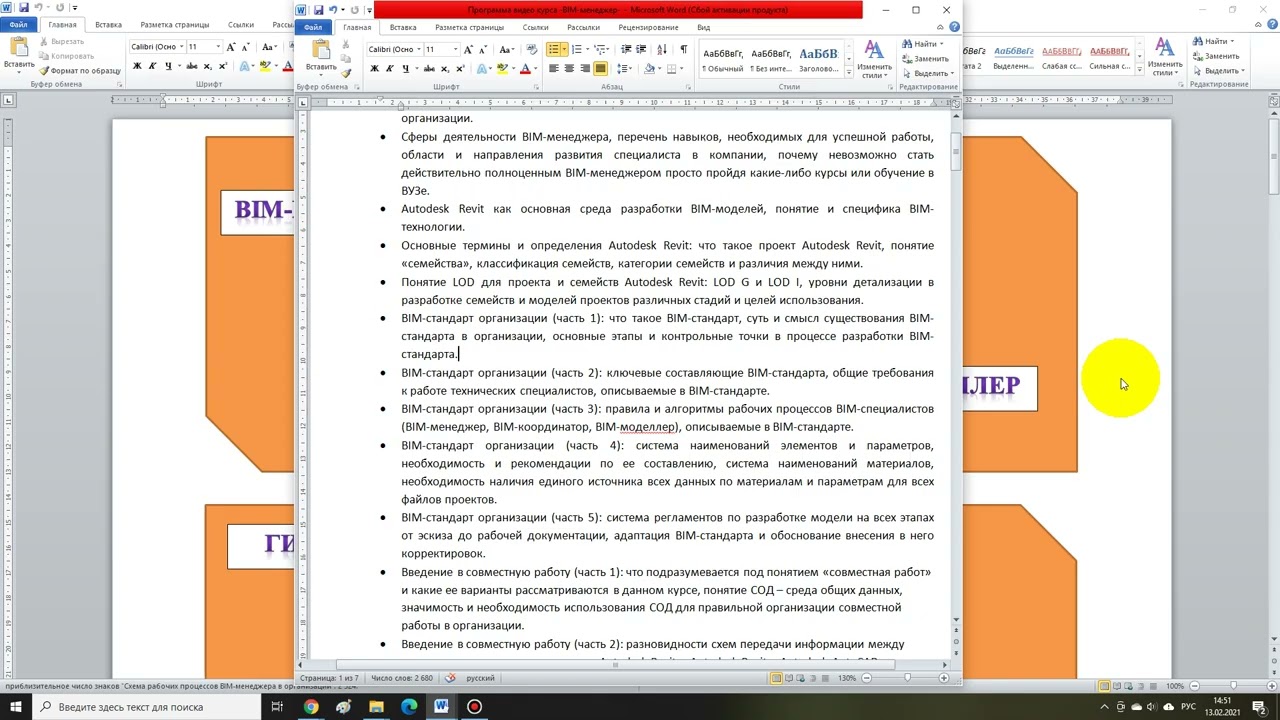Show paragraph marks in the front window
Image resolution: width=1280 pixels, height=720 pixels.
tap(683, 49)
